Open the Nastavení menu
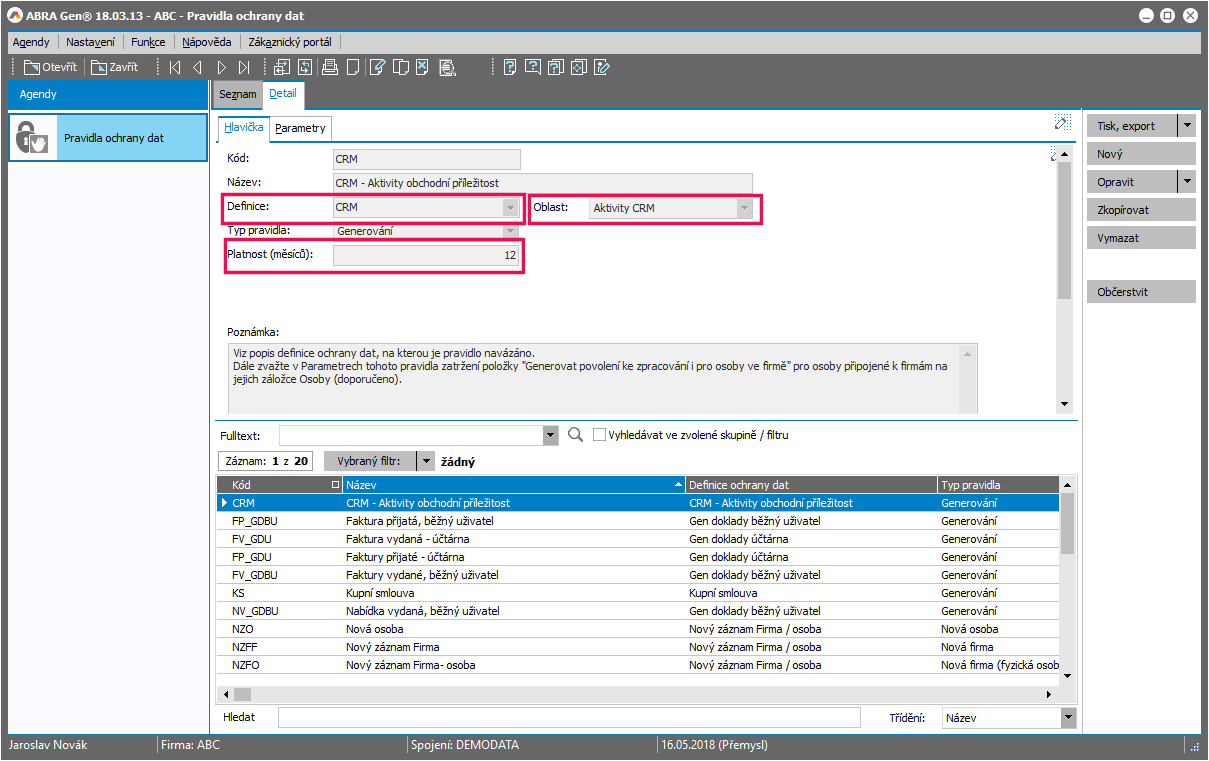This screenshot has width=1209, height=761. (90, 42)
